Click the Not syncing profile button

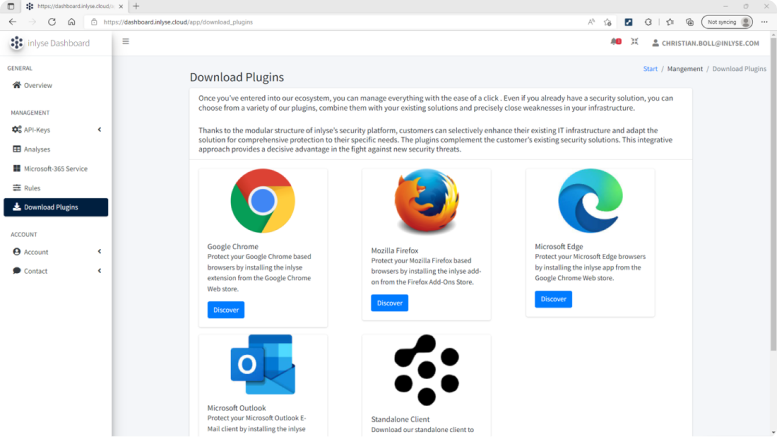tap(727, 22)
